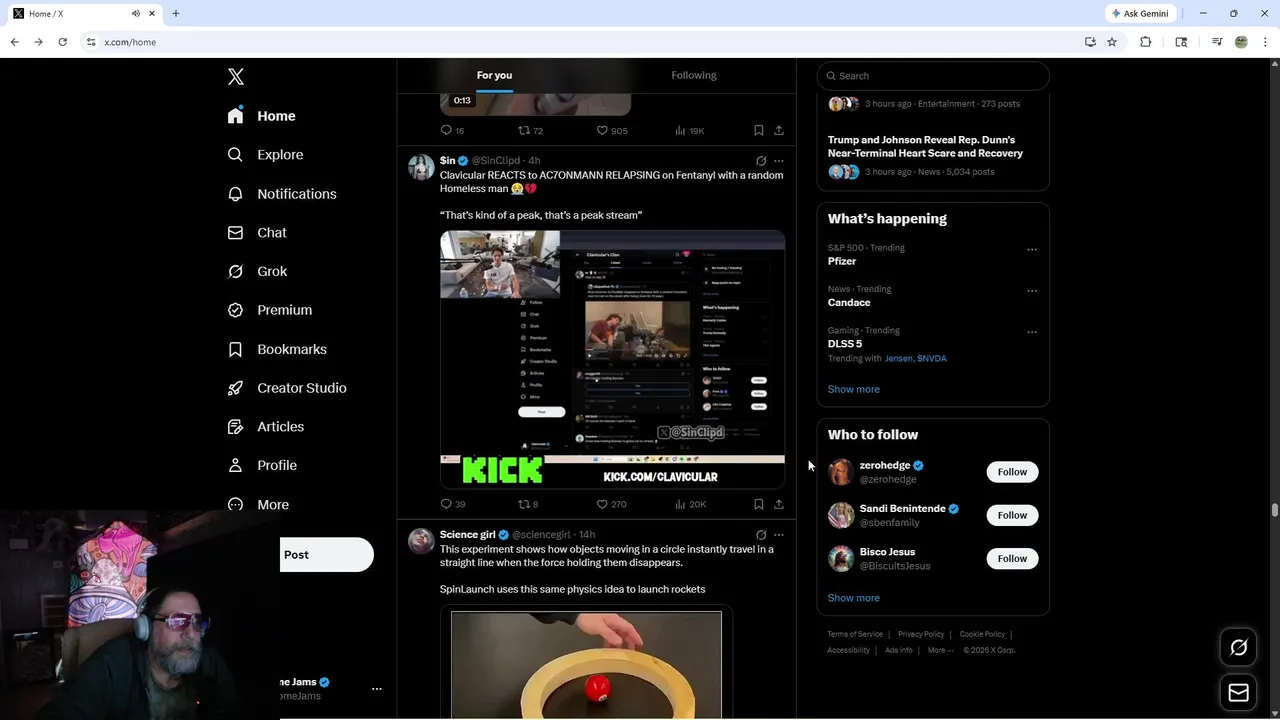Open Grok in sidebar

click(257, 271)
